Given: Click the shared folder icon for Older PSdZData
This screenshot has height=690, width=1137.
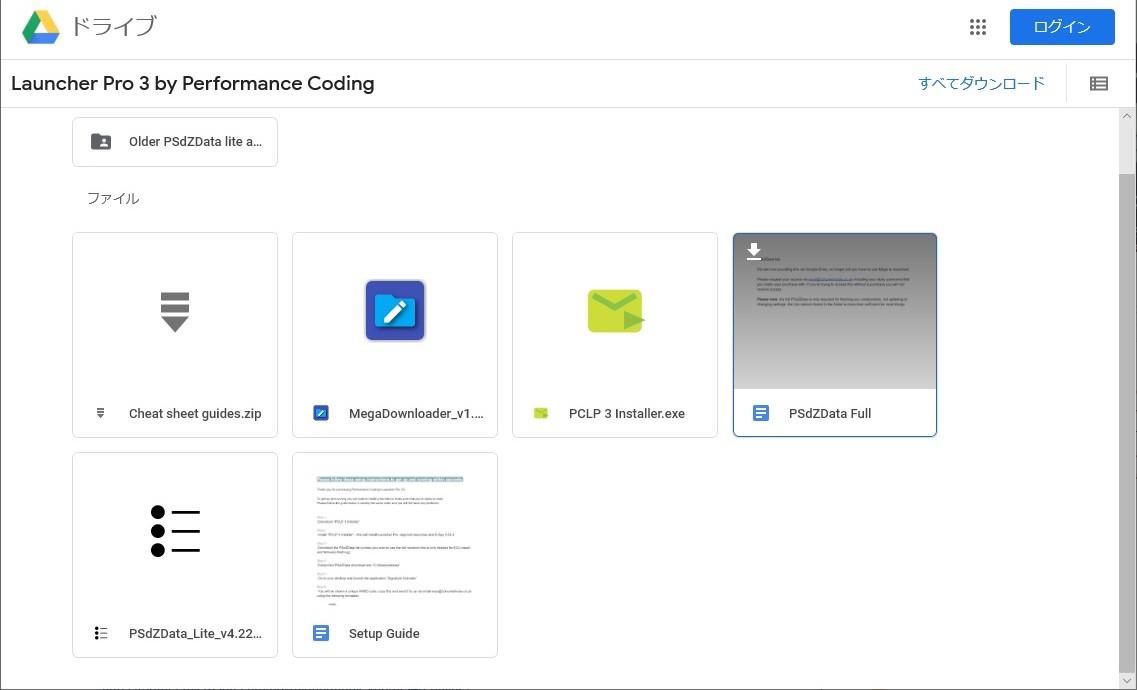Looking at the screenshot, I should [101, 141].
